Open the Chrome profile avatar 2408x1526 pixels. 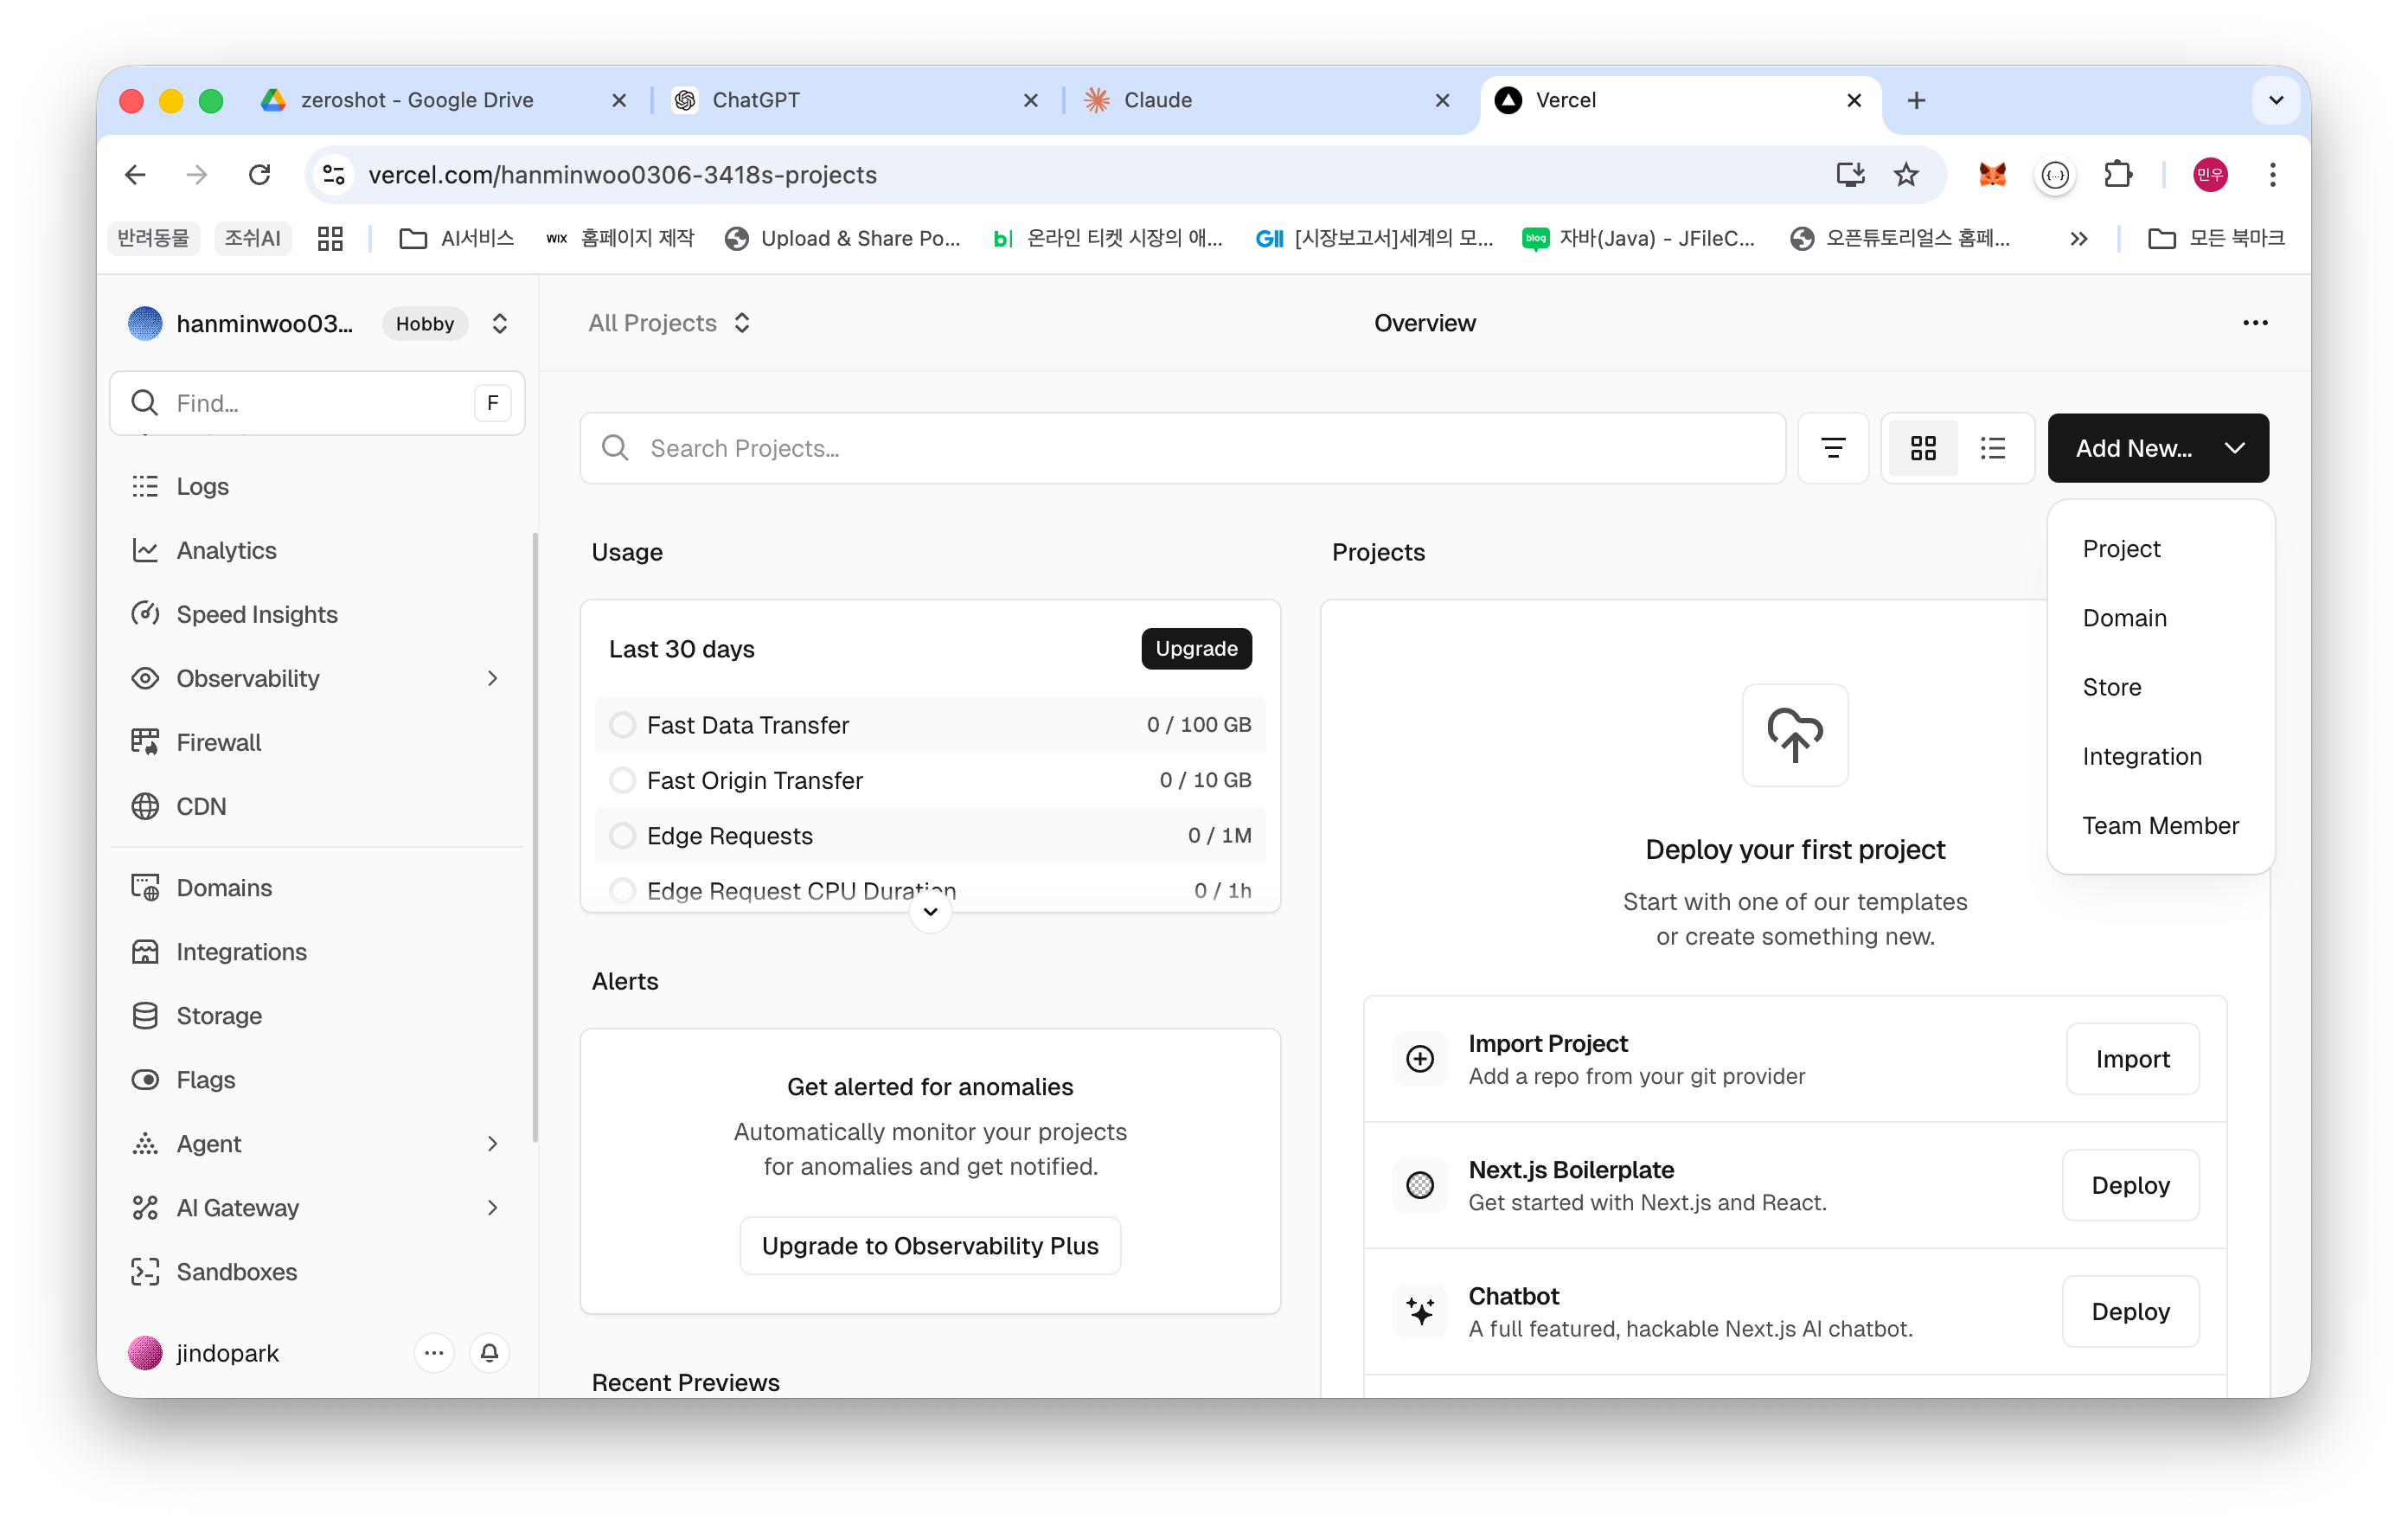2209,175
